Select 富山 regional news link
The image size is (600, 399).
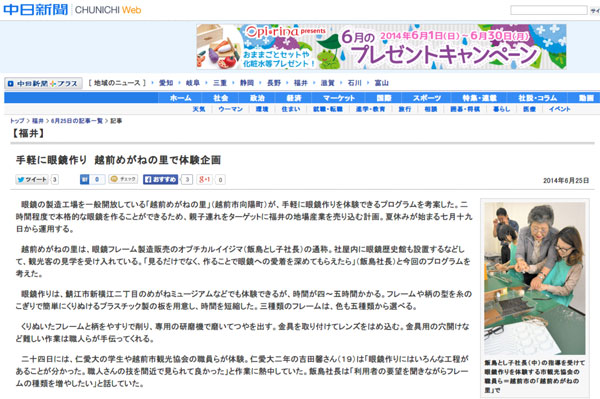click(382, 83)
